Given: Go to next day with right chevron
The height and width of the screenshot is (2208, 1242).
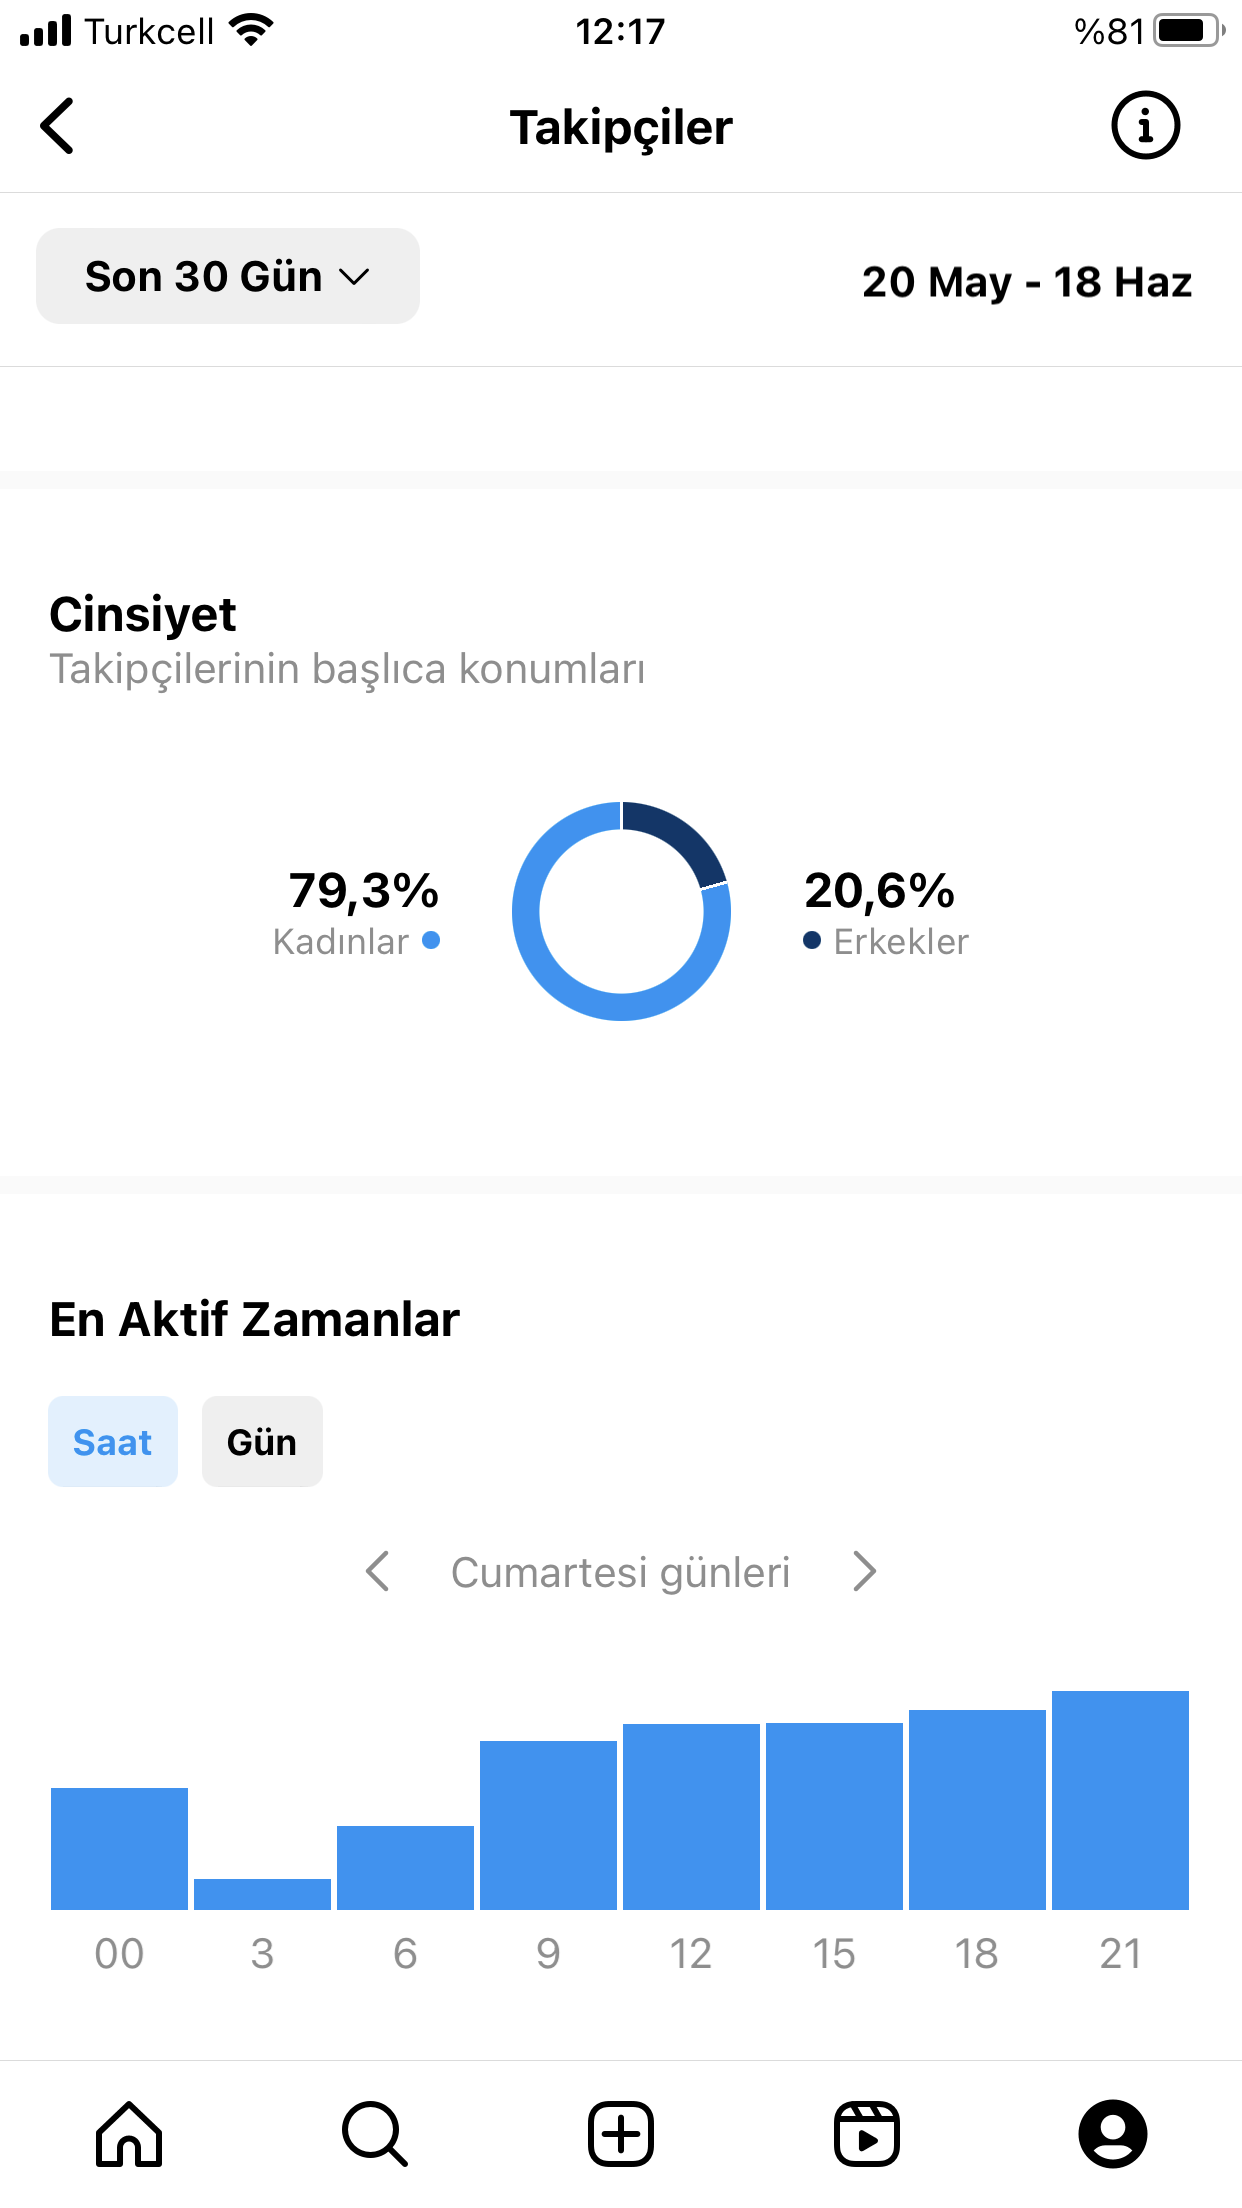Looking at the screenshot, I should (x=864, y=1572).
